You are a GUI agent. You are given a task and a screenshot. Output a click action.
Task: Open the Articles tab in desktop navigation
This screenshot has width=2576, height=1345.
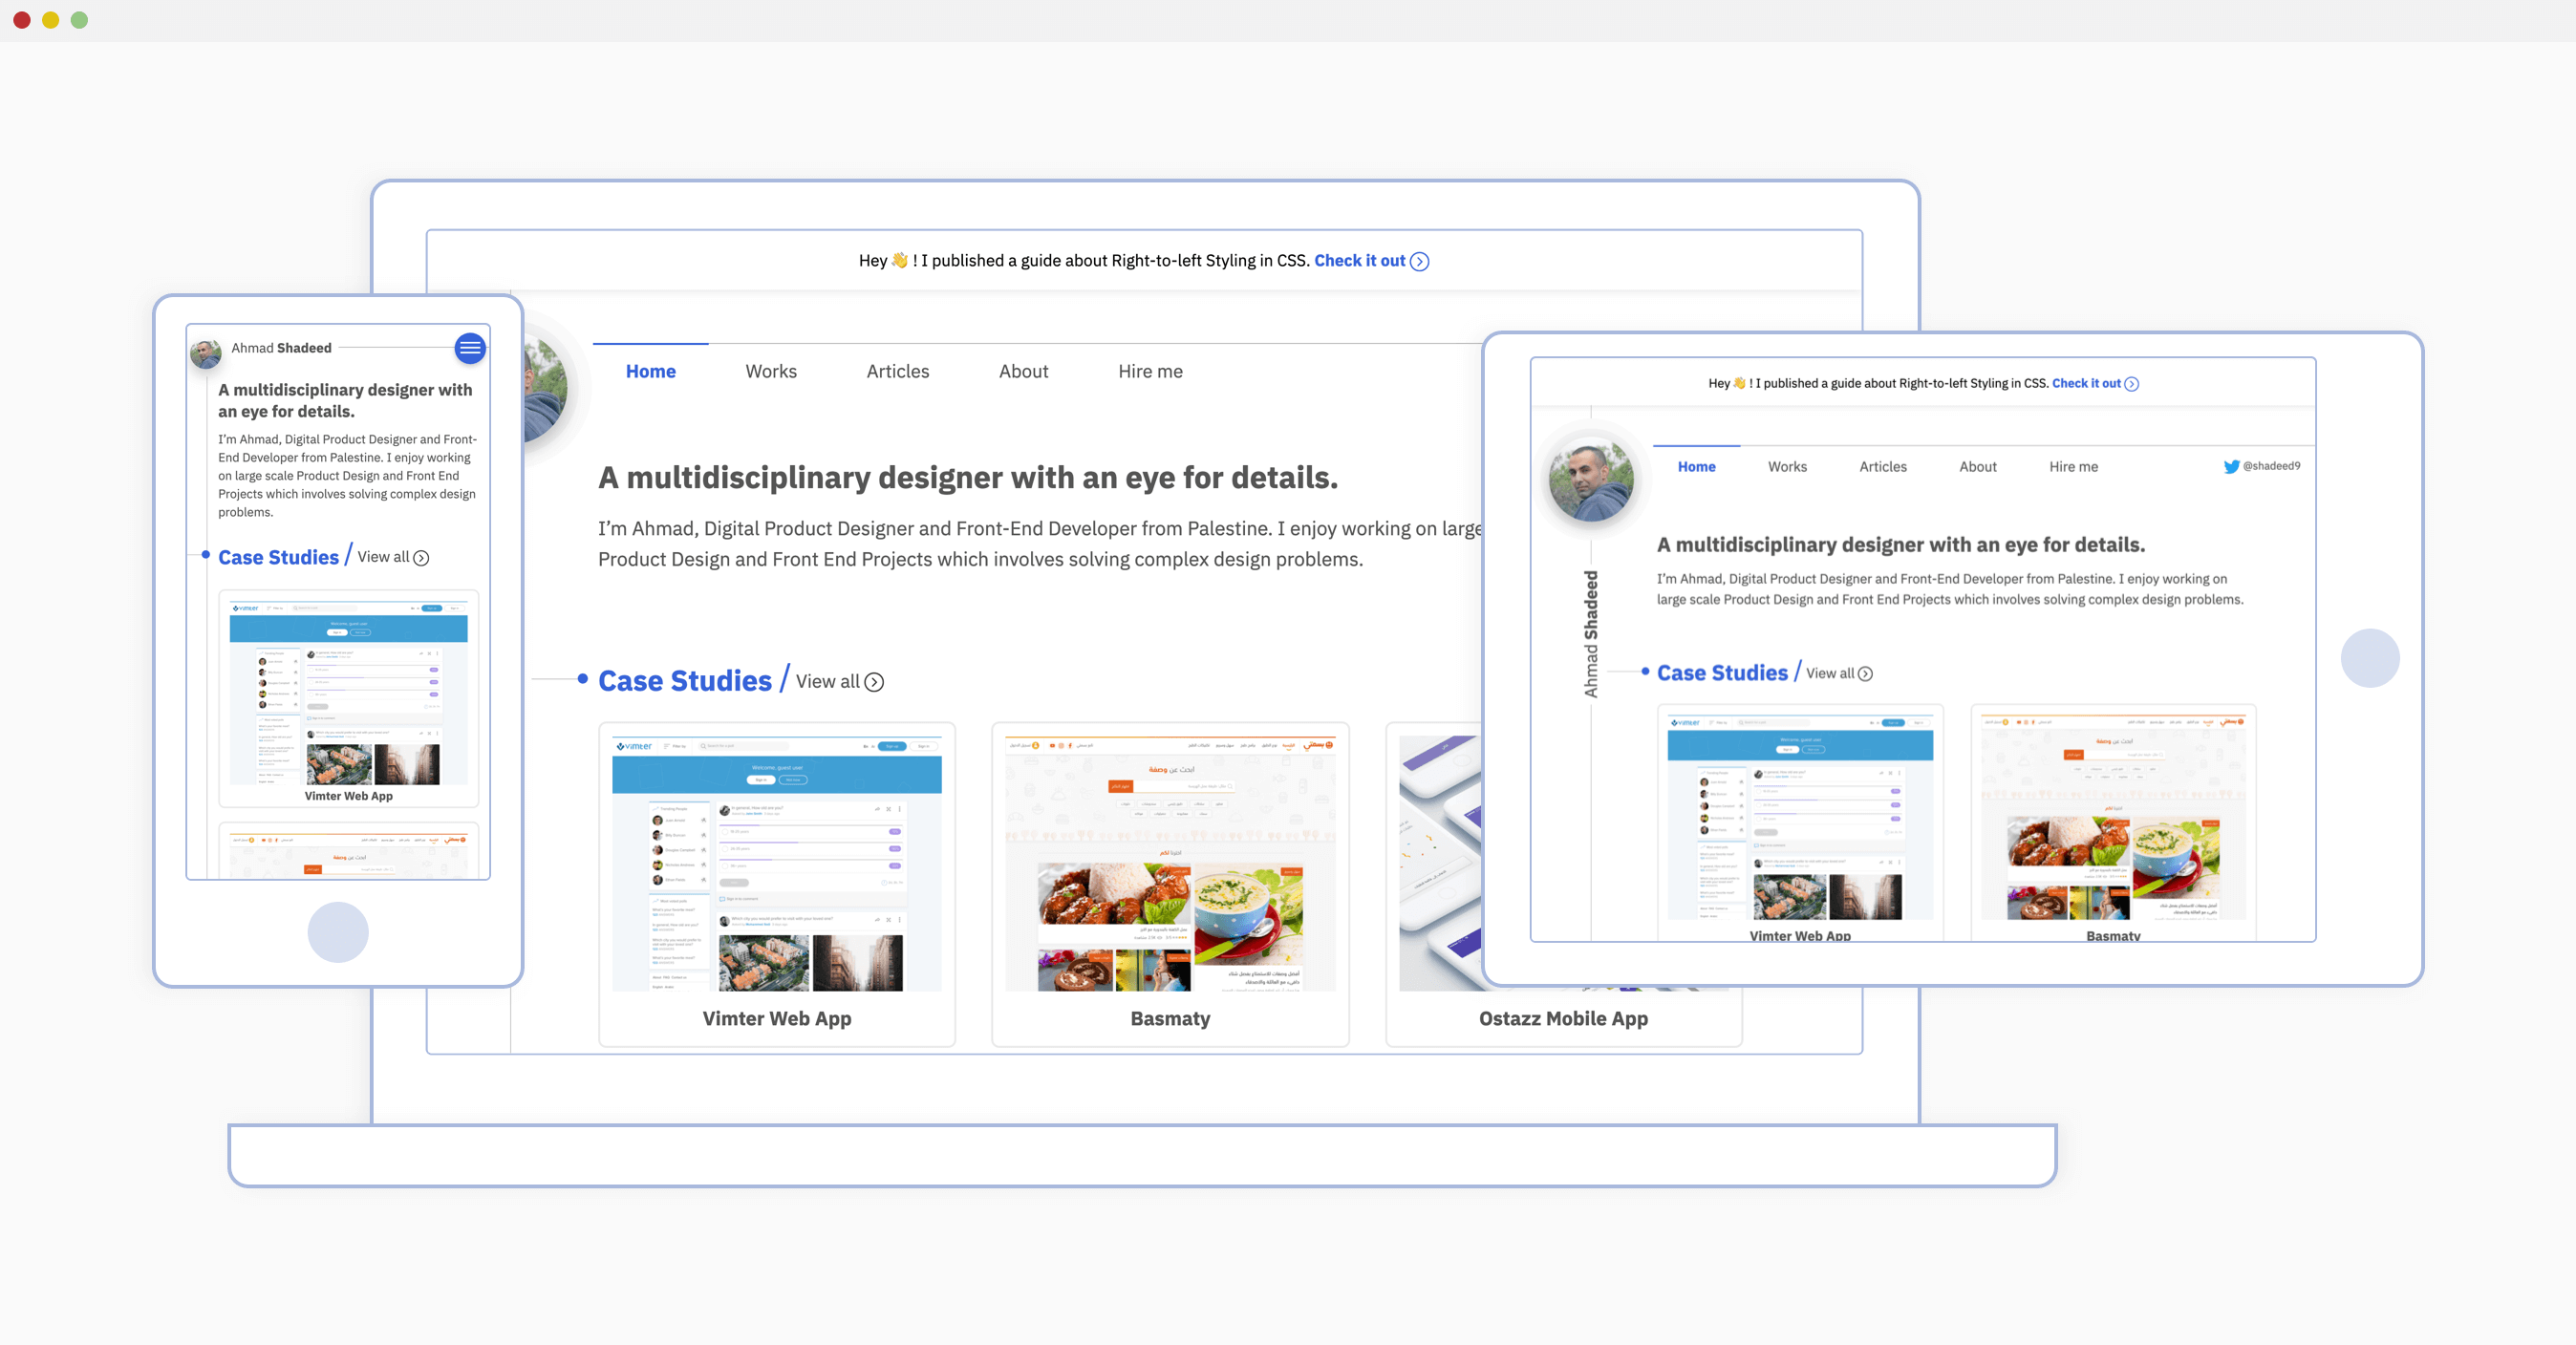pos(897,371)
